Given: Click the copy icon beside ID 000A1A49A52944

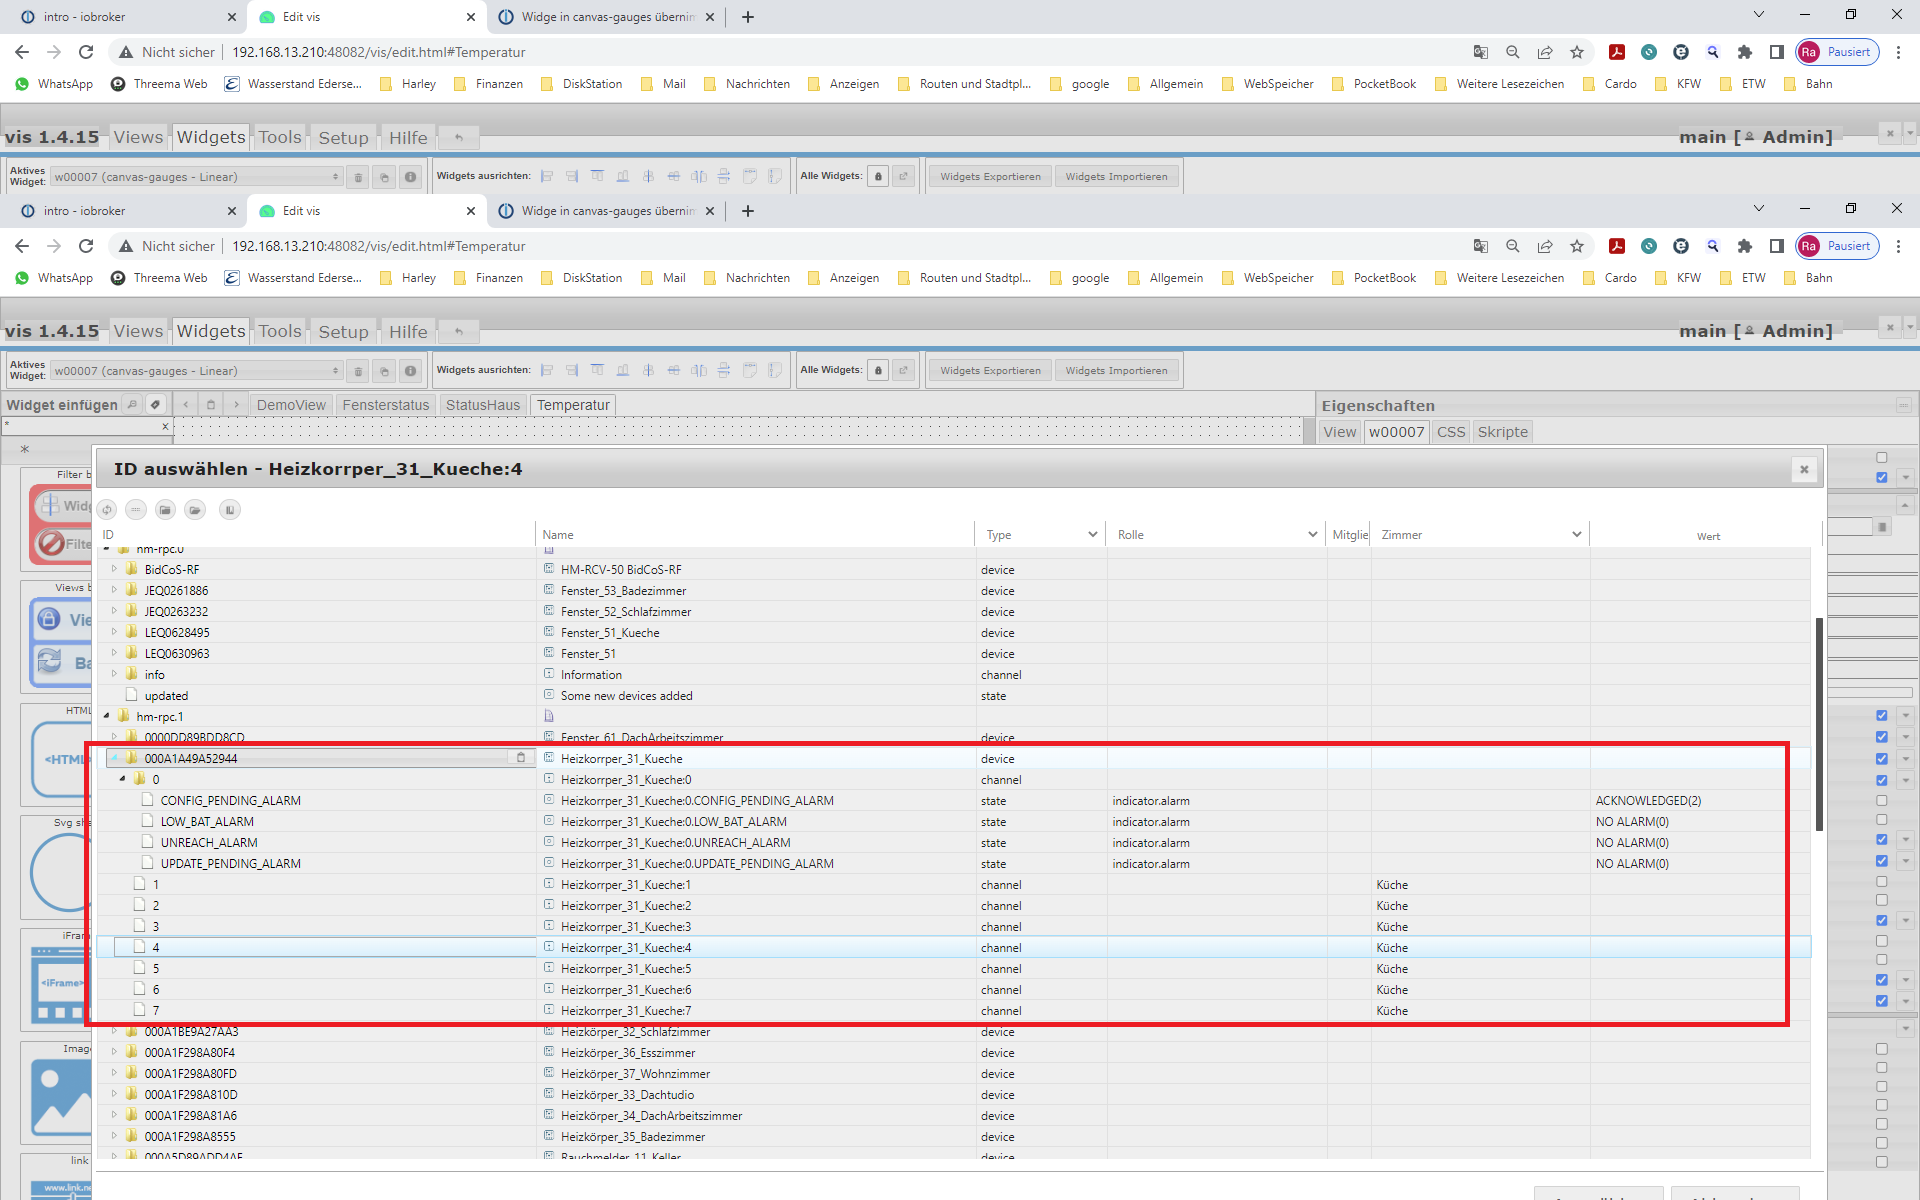Looking at the screenshot, I should tap(520, 758).
